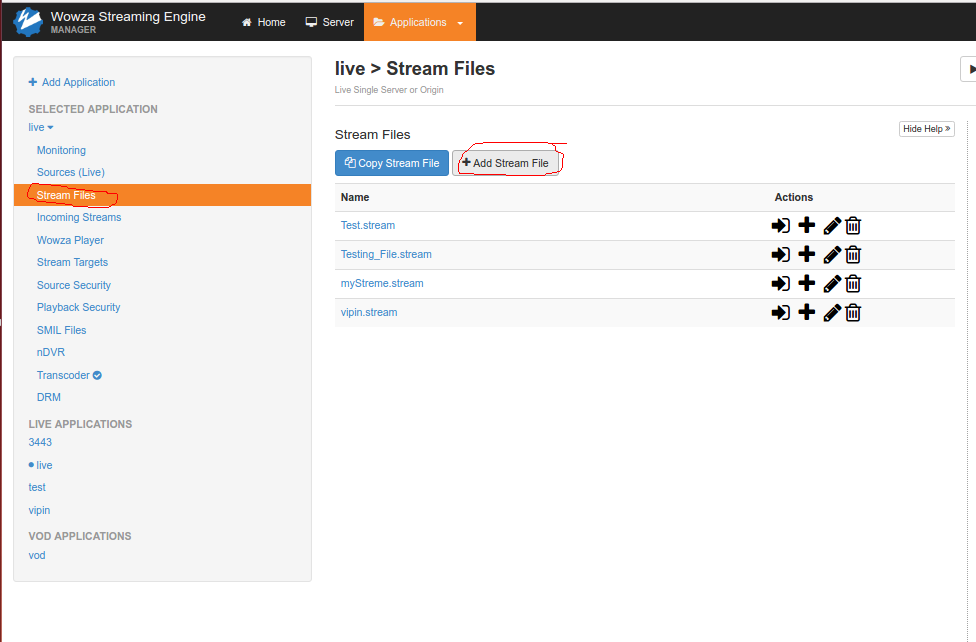Open live under Live Applications
The image size is (976, 642).
tap(44, 465)
